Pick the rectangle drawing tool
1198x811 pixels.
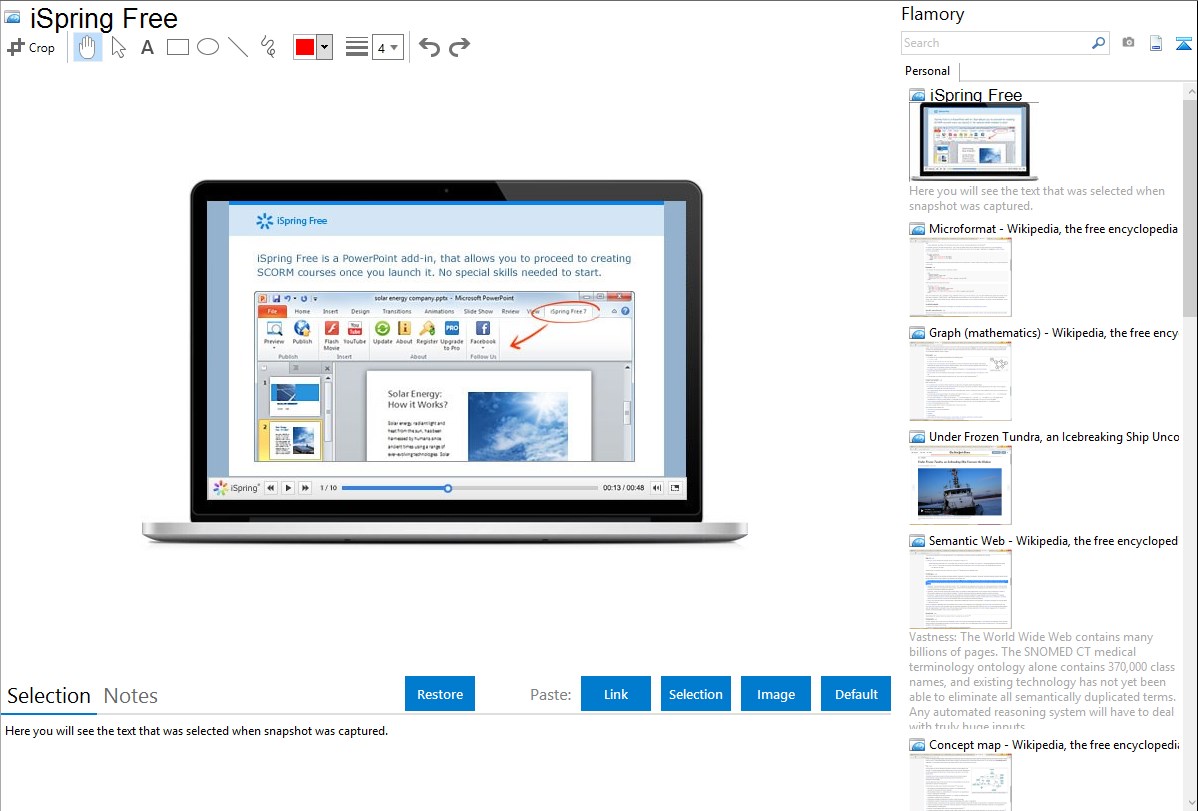177,47
